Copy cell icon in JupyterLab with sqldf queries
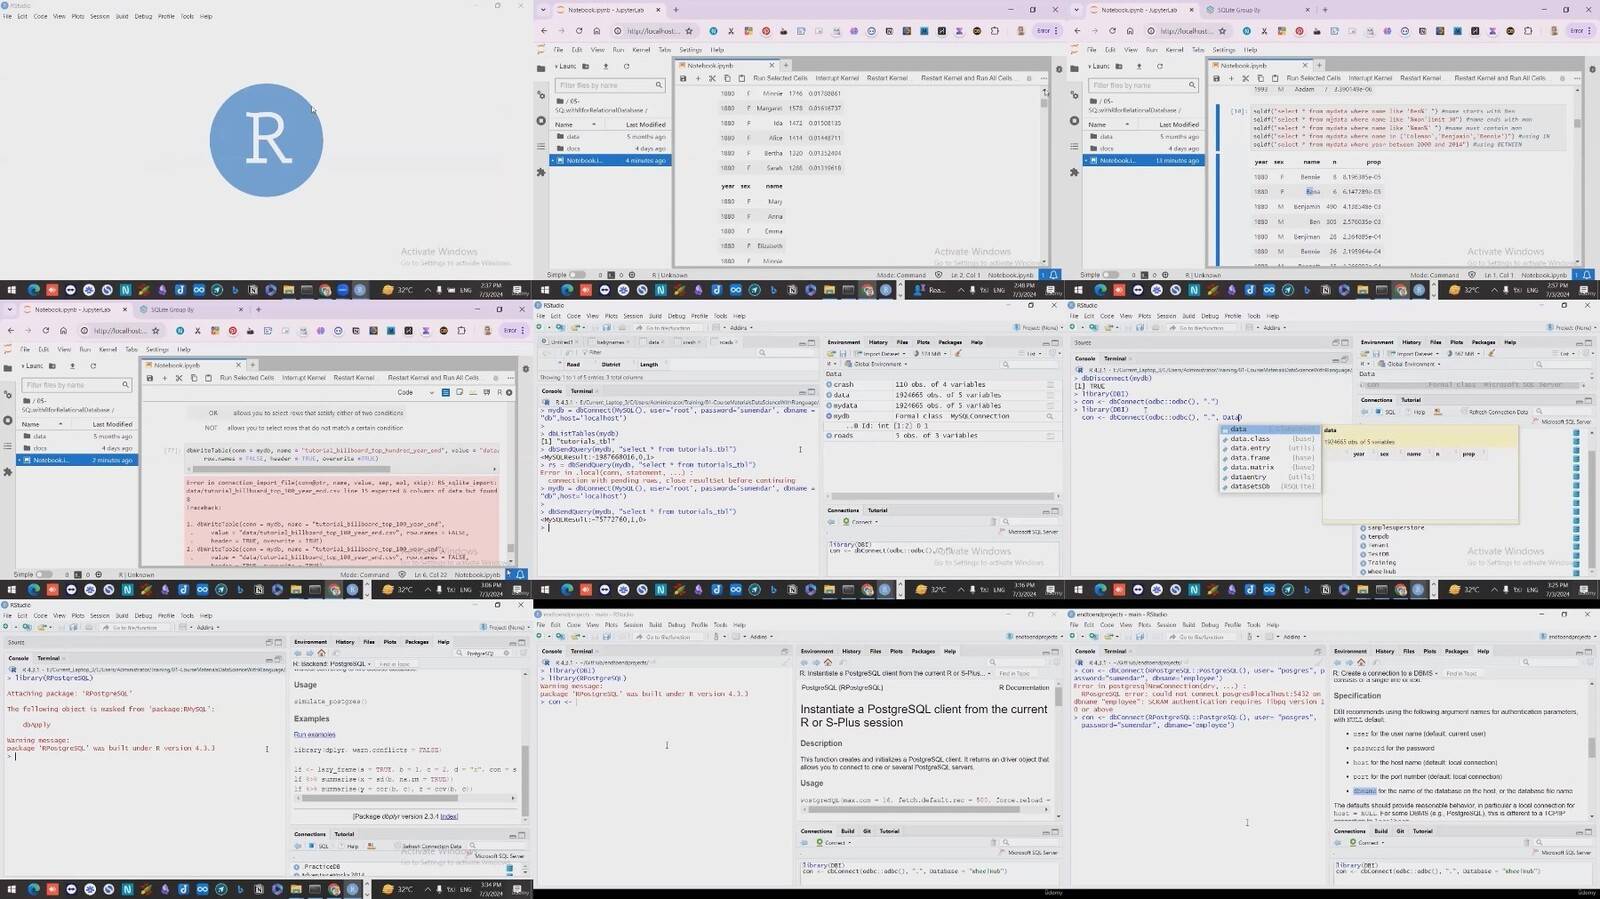 (x=1260, y=78)
